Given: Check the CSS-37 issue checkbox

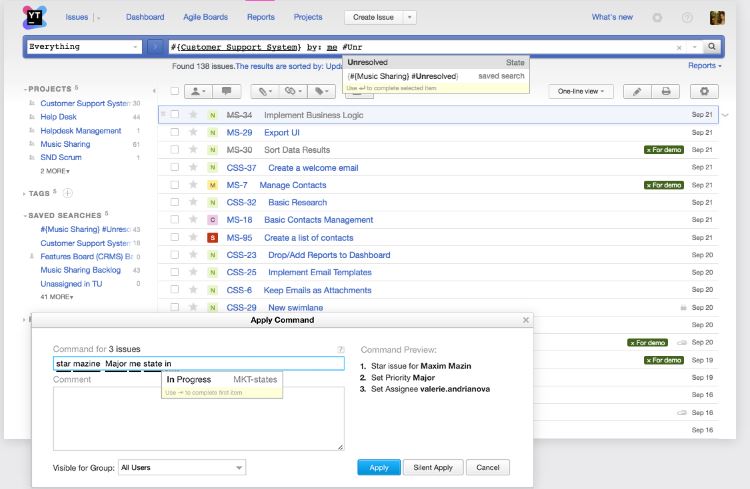Looking at the screenshot, I should click(175, 167).
